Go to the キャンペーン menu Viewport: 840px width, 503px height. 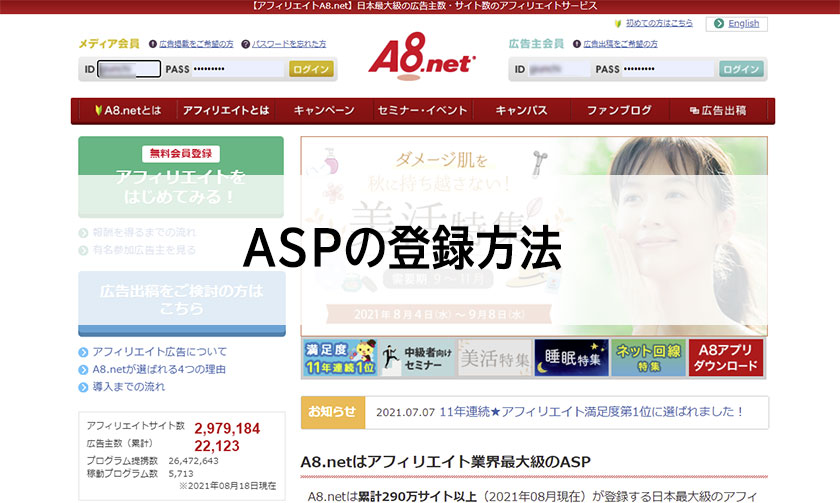324,111
